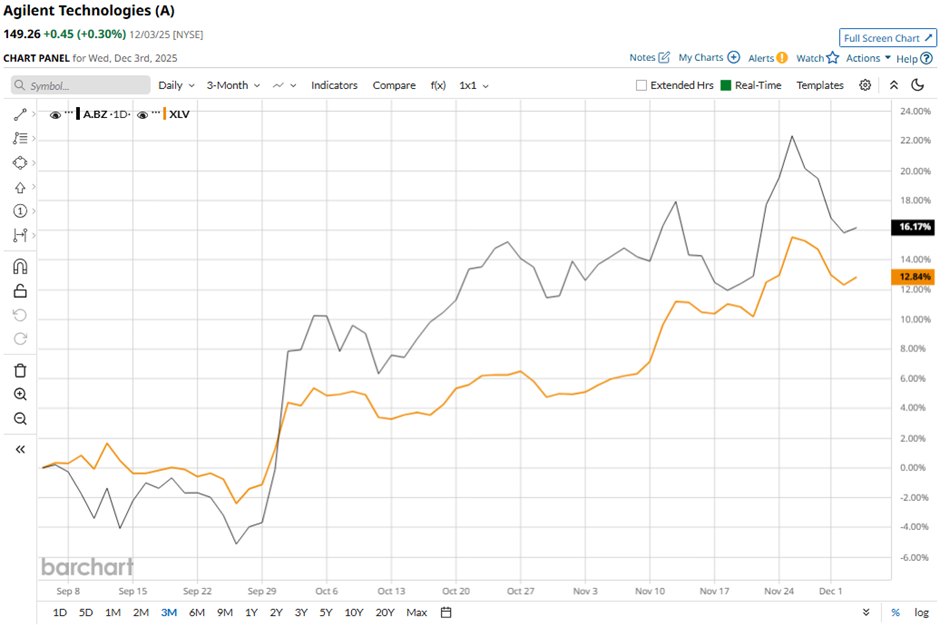Open the Compare menu

(x=394, y=85)
